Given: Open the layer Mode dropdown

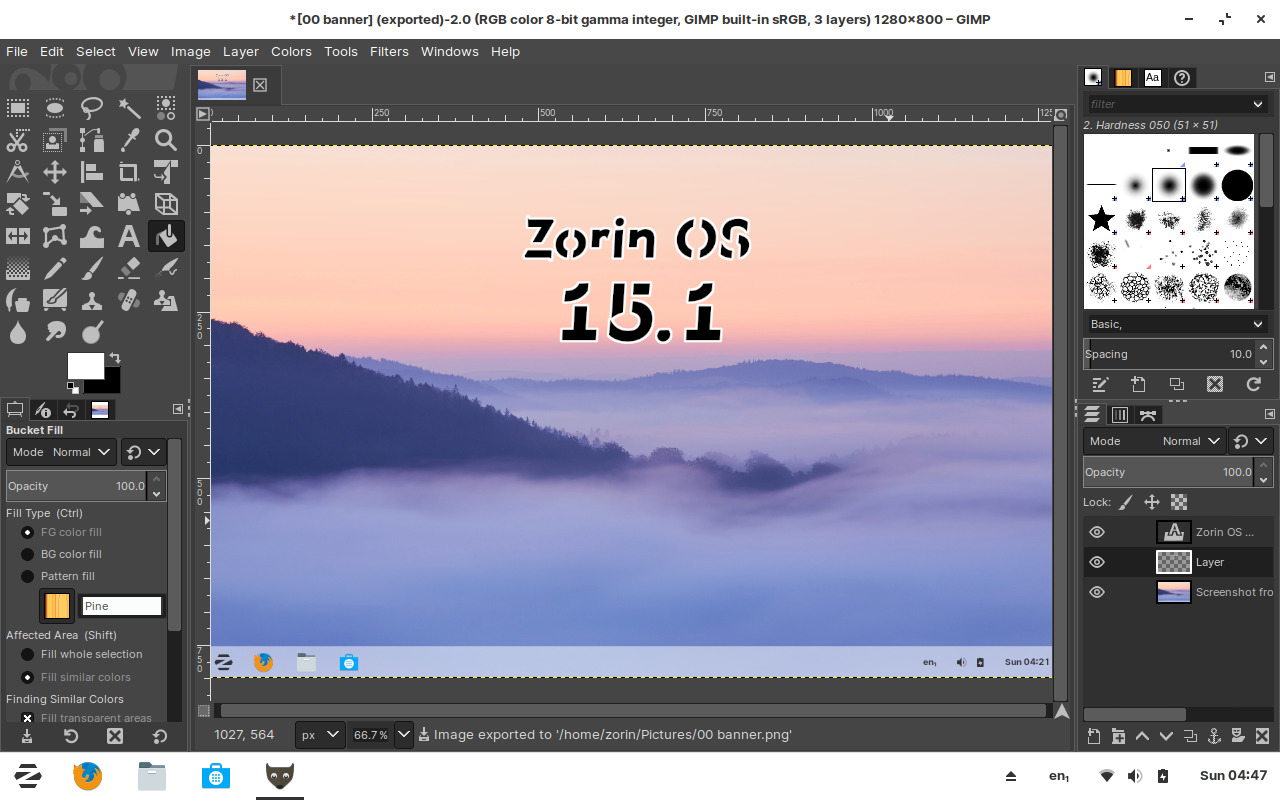Looking at the screenshot, I should 1190,440.
